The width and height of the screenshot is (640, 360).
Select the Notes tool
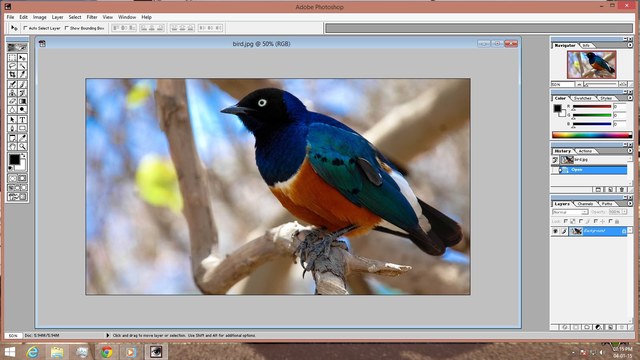(x=12, y=138)
